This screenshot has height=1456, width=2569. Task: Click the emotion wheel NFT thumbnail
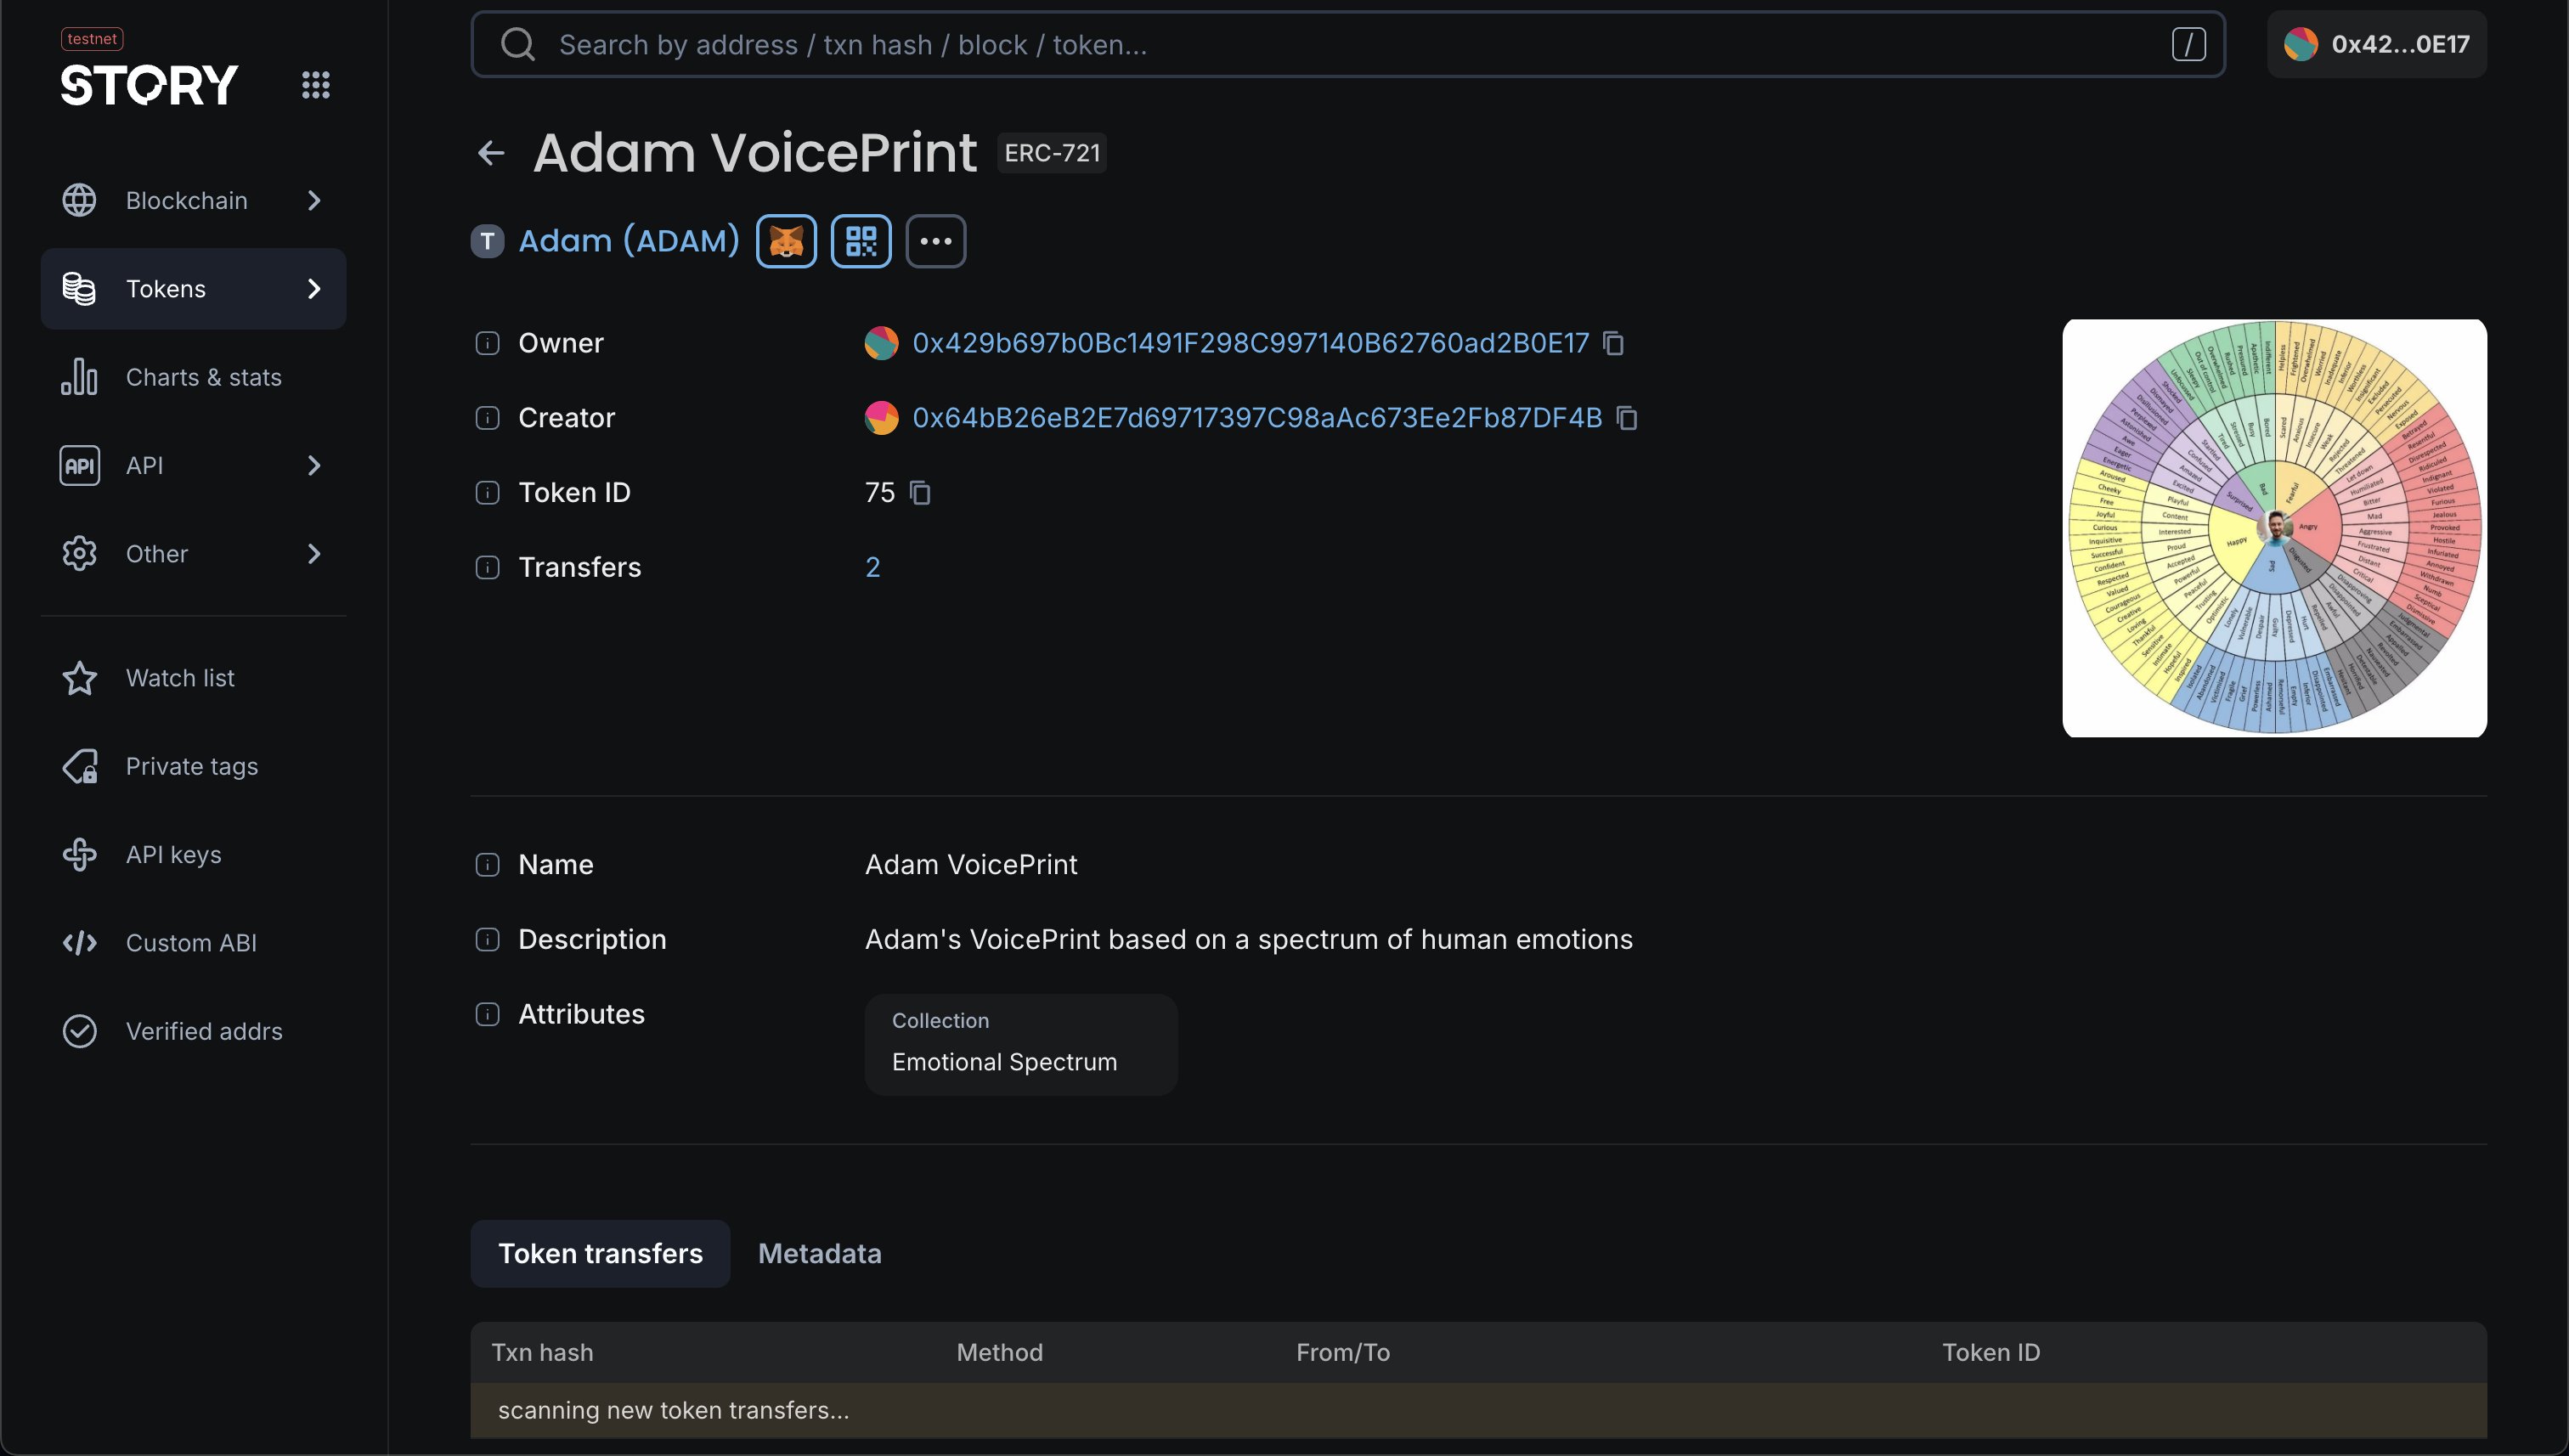point(2274,528)
